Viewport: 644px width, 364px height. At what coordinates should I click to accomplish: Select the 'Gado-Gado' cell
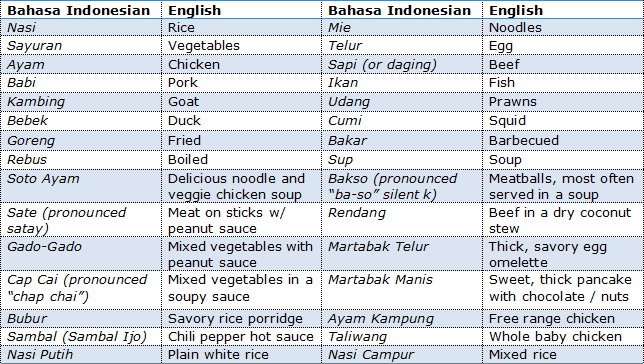[x=81, y=253]
